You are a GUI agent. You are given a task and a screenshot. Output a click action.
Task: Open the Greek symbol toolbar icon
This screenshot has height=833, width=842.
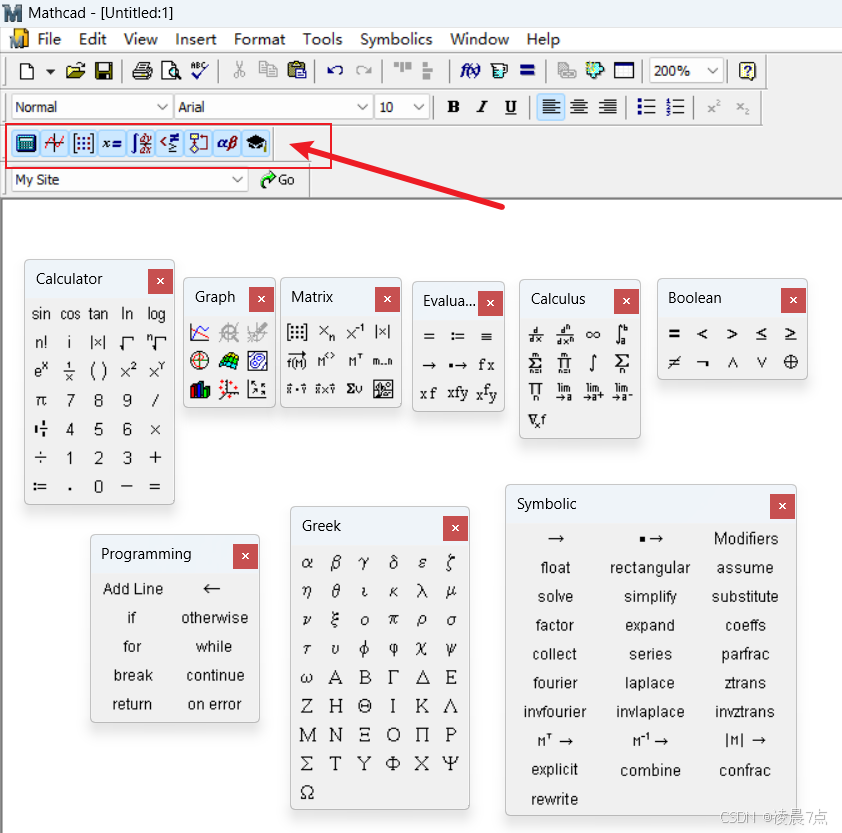(227, 143)
